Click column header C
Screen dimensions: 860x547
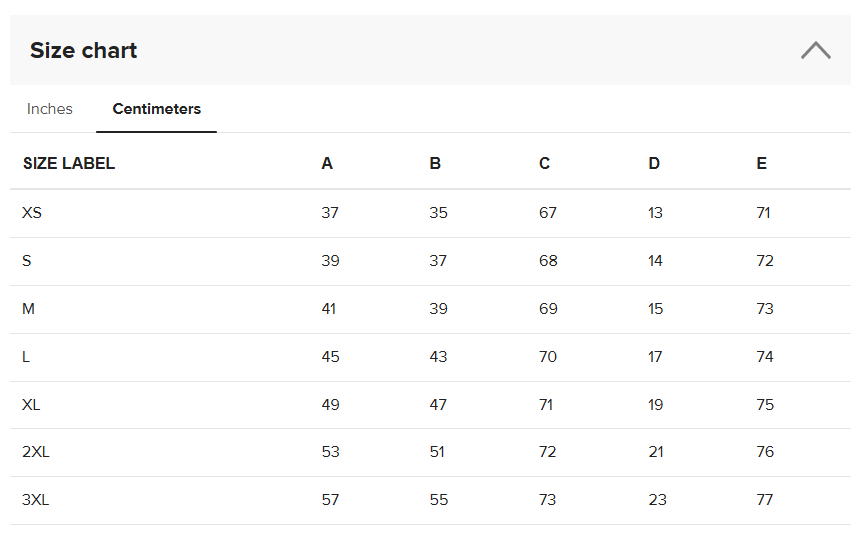pyautogui.click(x=544, y=164)
